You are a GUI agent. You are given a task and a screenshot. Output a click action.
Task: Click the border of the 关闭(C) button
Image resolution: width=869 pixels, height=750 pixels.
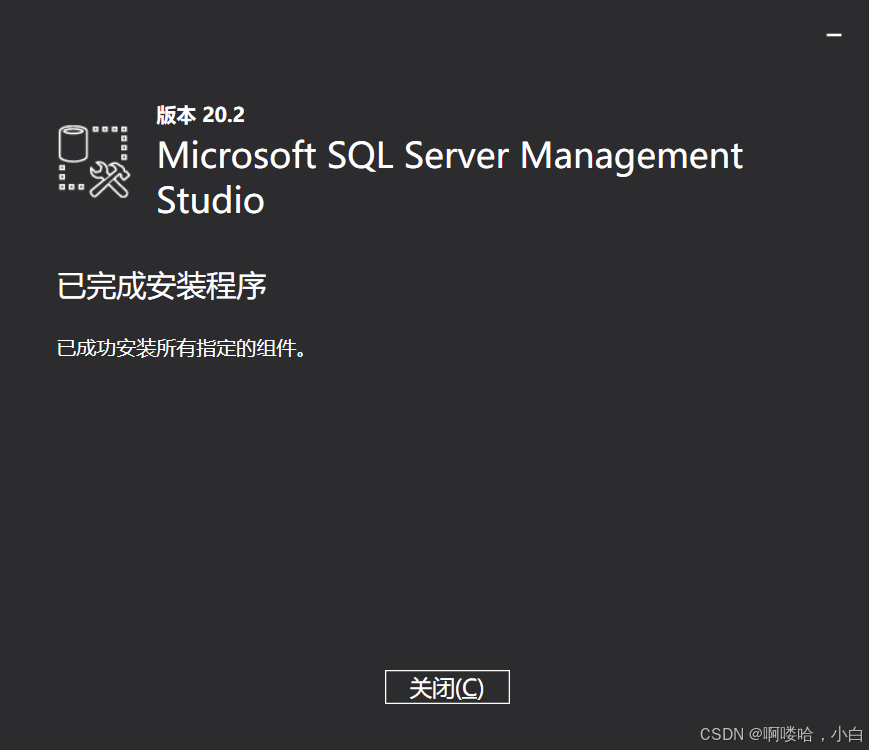pos(447,673)
